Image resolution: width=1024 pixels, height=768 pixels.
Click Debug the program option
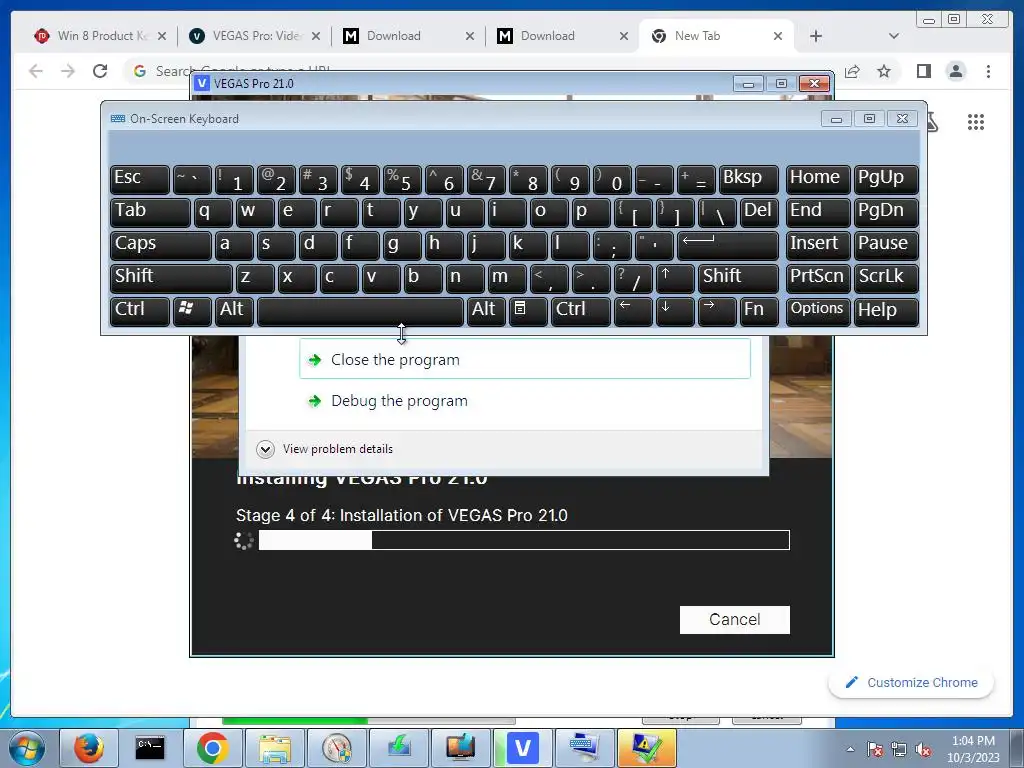pyautogui.click(x=524, y=400)
